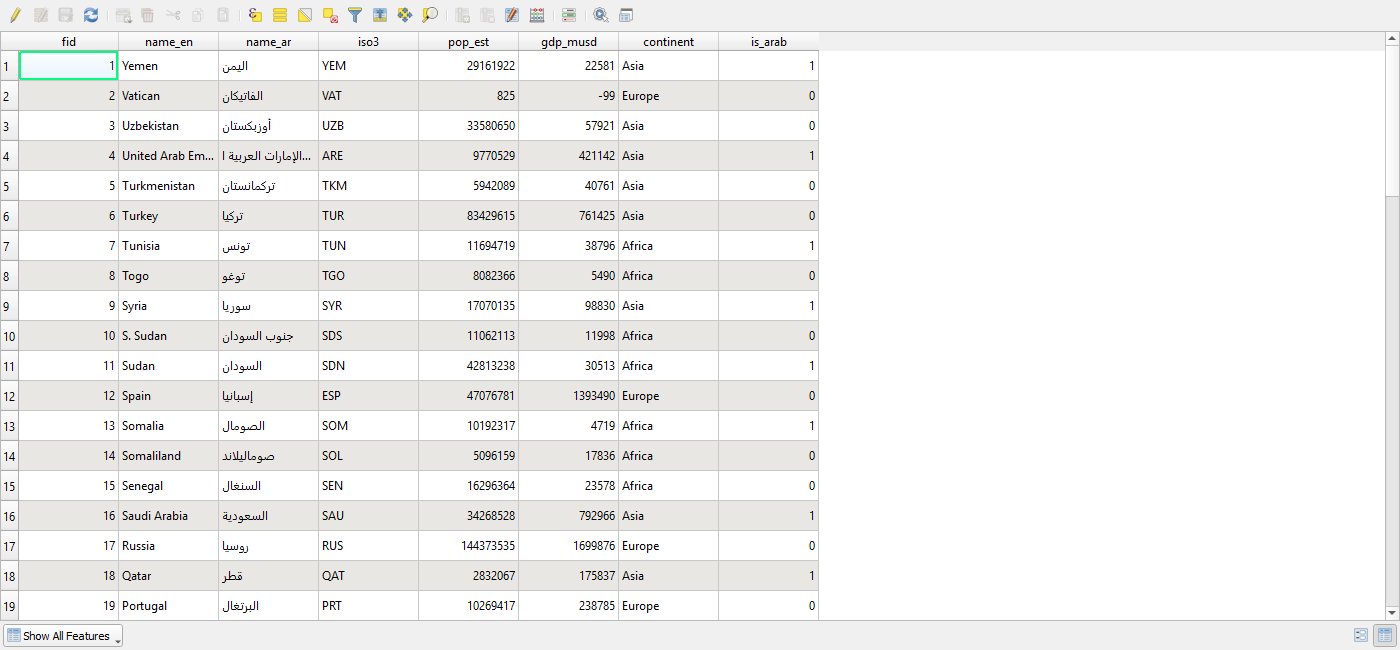Click the Reload the table icon
1400x650 pixels.
(91, 15)
